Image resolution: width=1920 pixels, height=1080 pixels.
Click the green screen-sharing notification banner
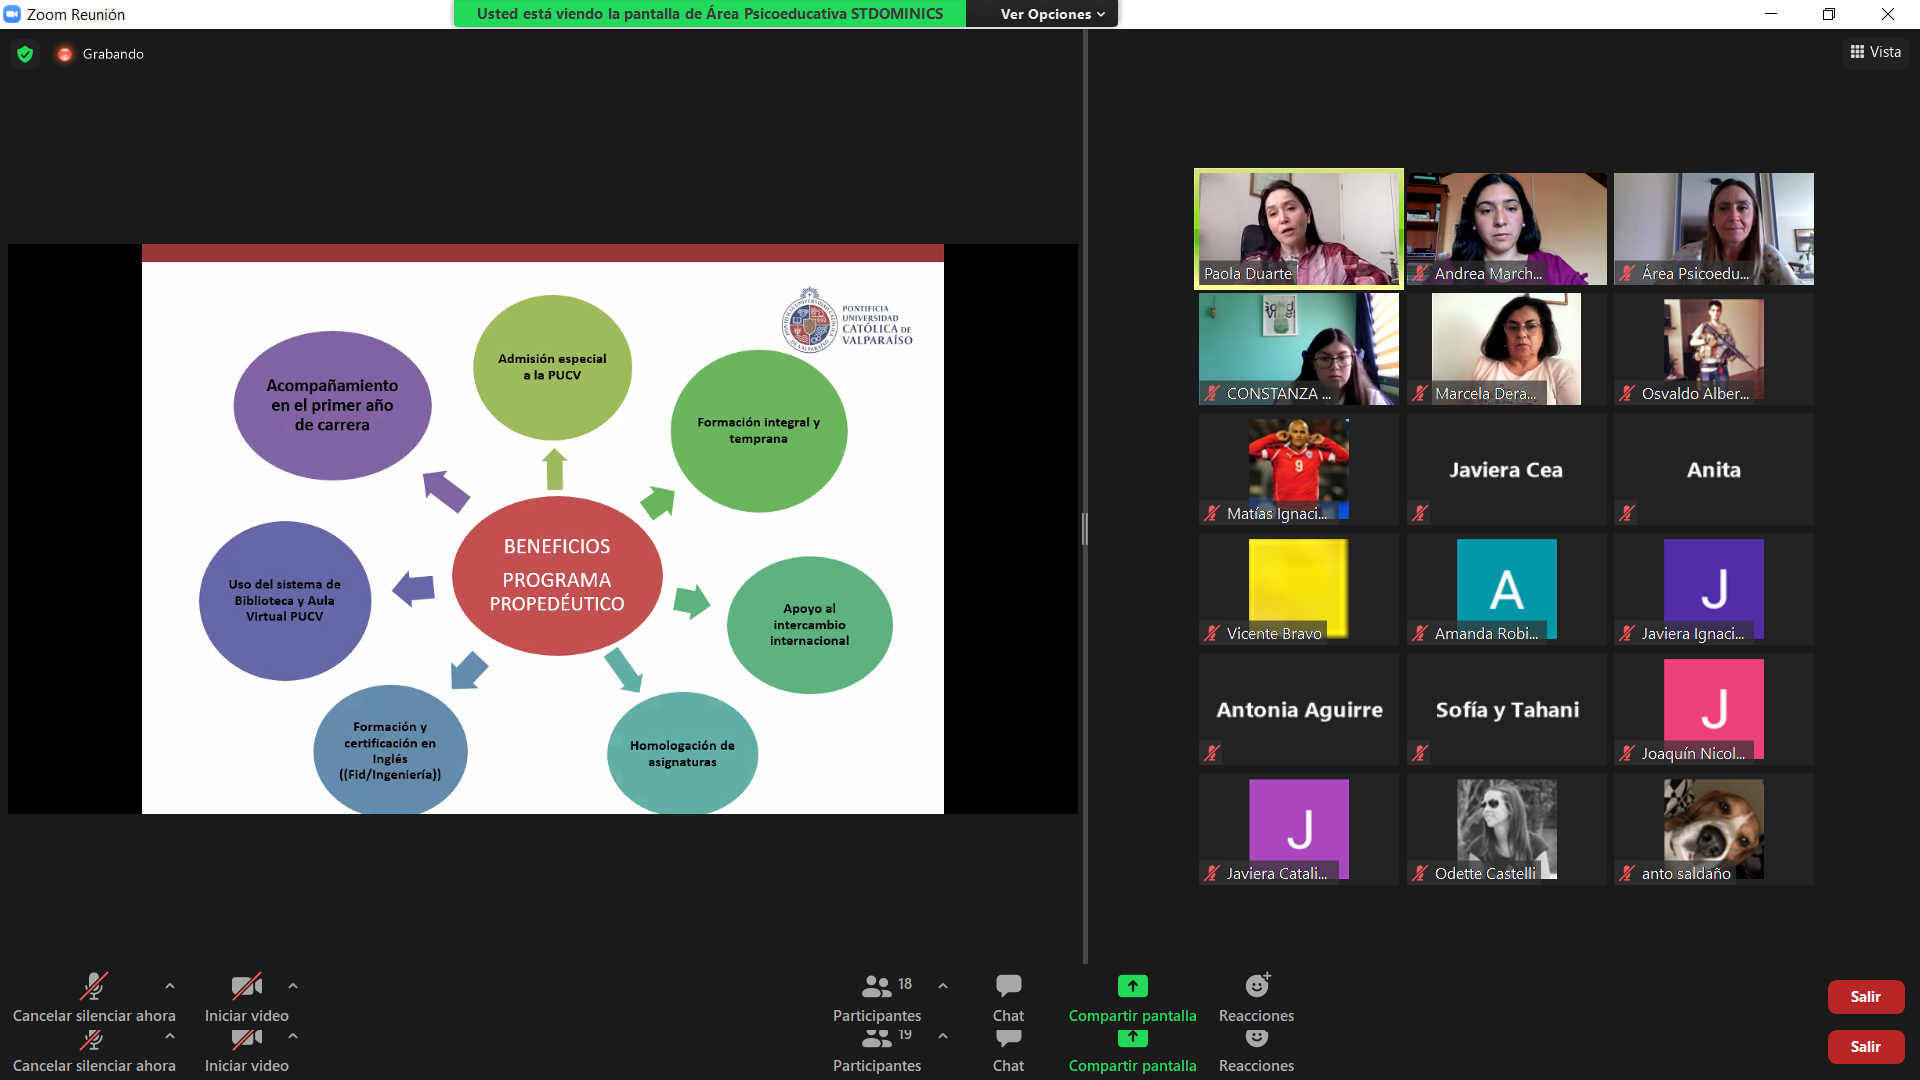click(709, 14)
